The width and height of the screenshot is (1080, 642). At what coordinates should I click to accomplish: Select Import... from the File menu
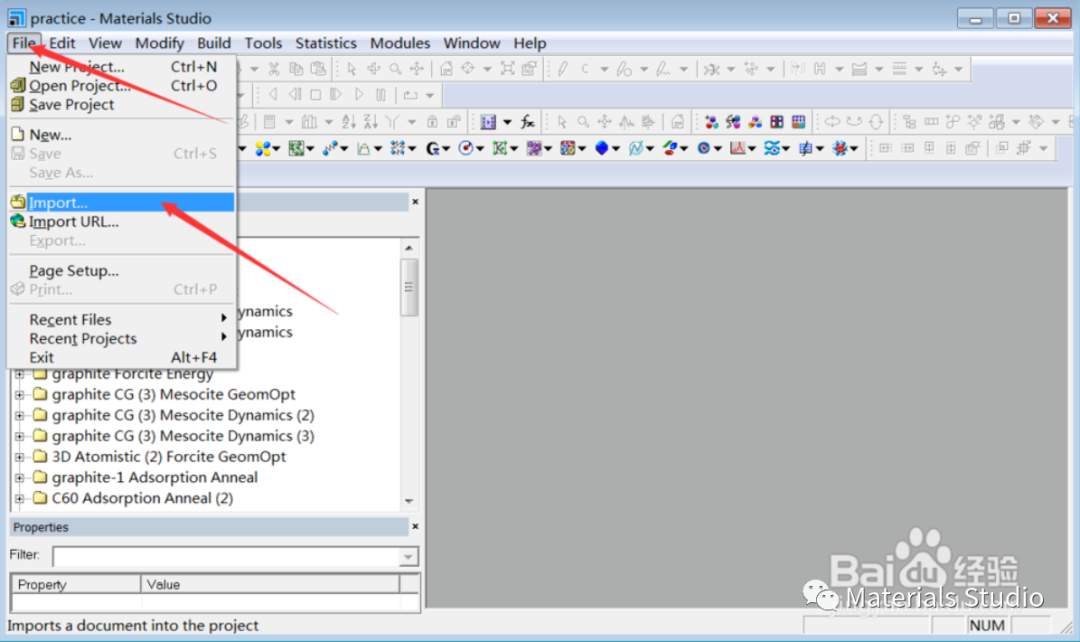pyautogui.click(x=60, y=202)
